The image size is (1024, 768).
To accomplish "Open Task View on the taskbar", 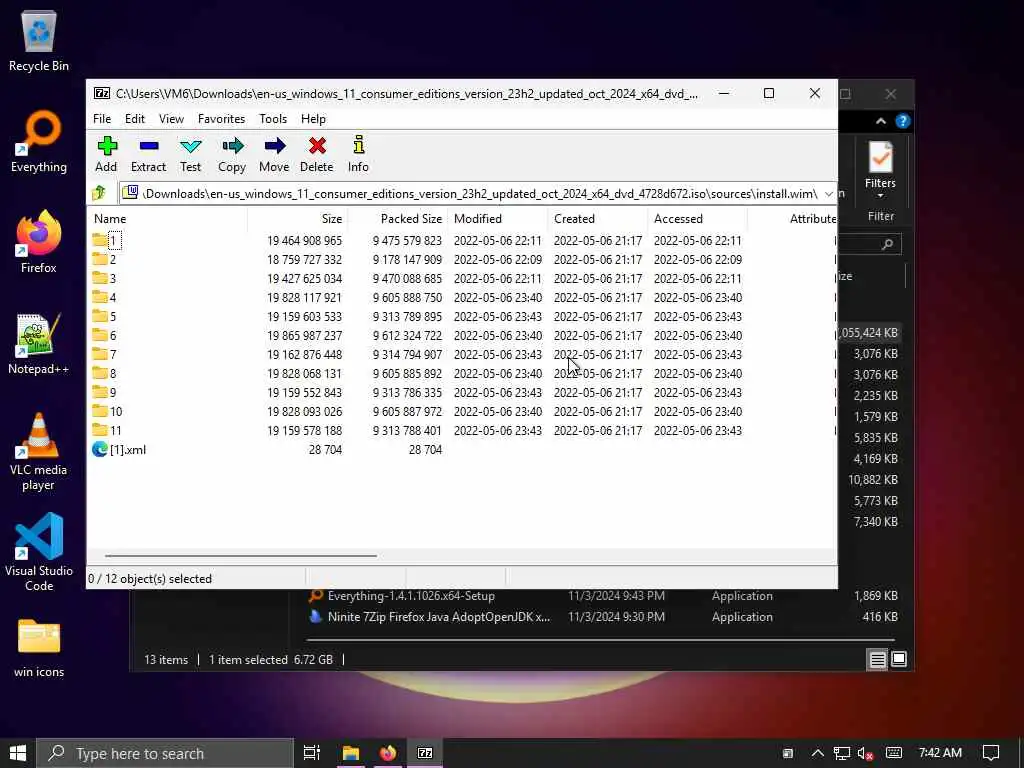I will click(312, 753).
